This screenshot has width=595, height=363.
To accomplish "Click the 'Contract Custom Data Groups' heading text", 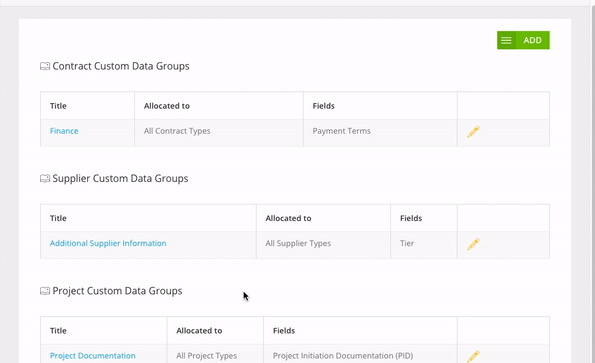I will (x=121, y=66).
